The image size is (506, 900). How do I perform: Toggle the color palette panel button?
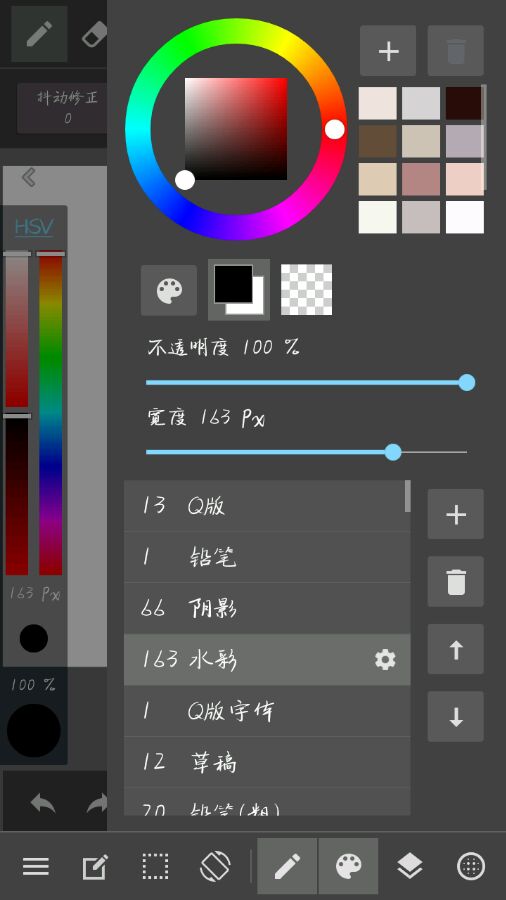point(169,290)
